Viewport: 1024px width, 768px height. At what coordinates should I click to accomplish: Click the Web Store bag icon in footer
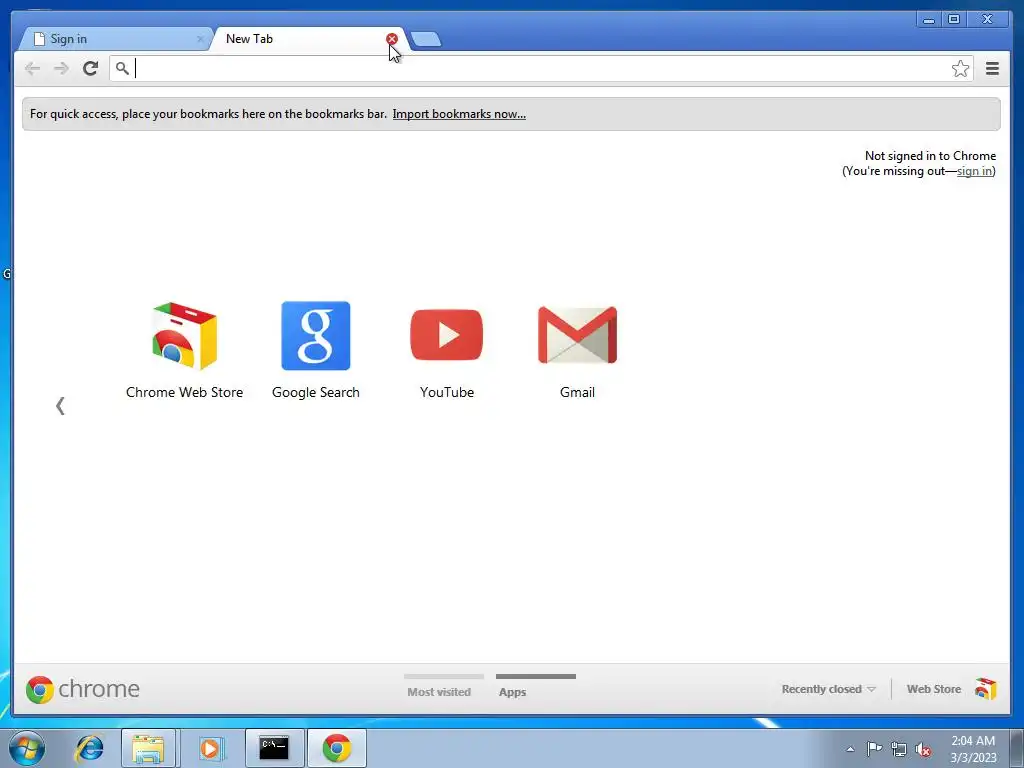[985, 689]
